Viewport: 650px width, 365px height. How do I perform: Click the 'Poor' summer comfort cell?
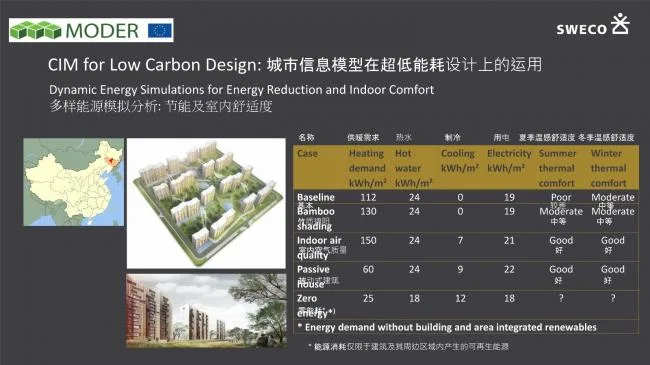[x=561, y=197]
